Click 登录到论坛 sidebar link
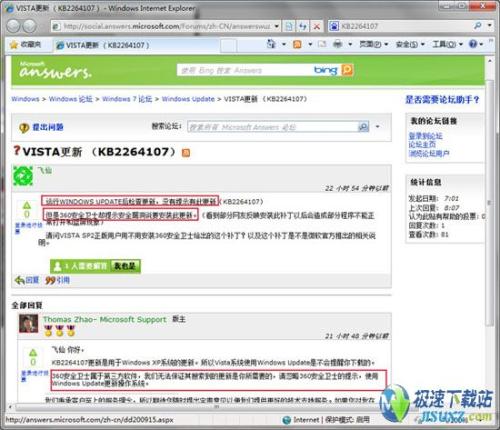Screen dimensions: 500x430 coord(426,136)
